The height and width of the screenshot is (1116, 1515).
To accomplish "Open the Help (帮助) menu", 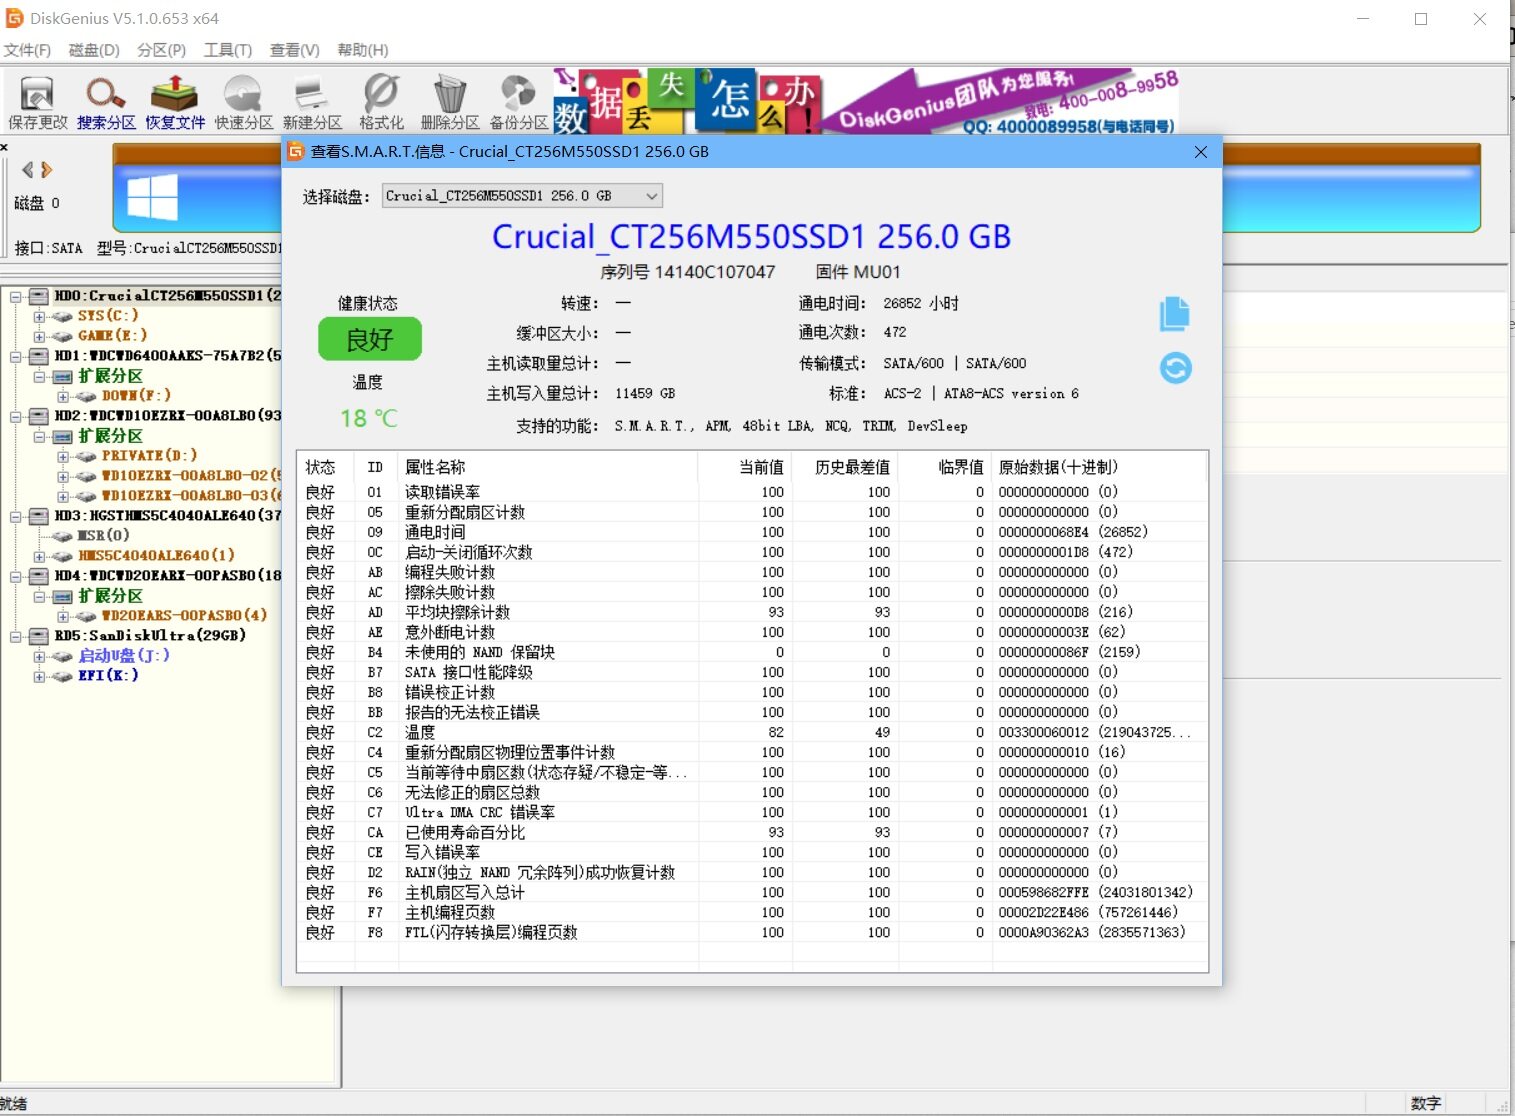I will pyautogui.click(x=363, y=50).
